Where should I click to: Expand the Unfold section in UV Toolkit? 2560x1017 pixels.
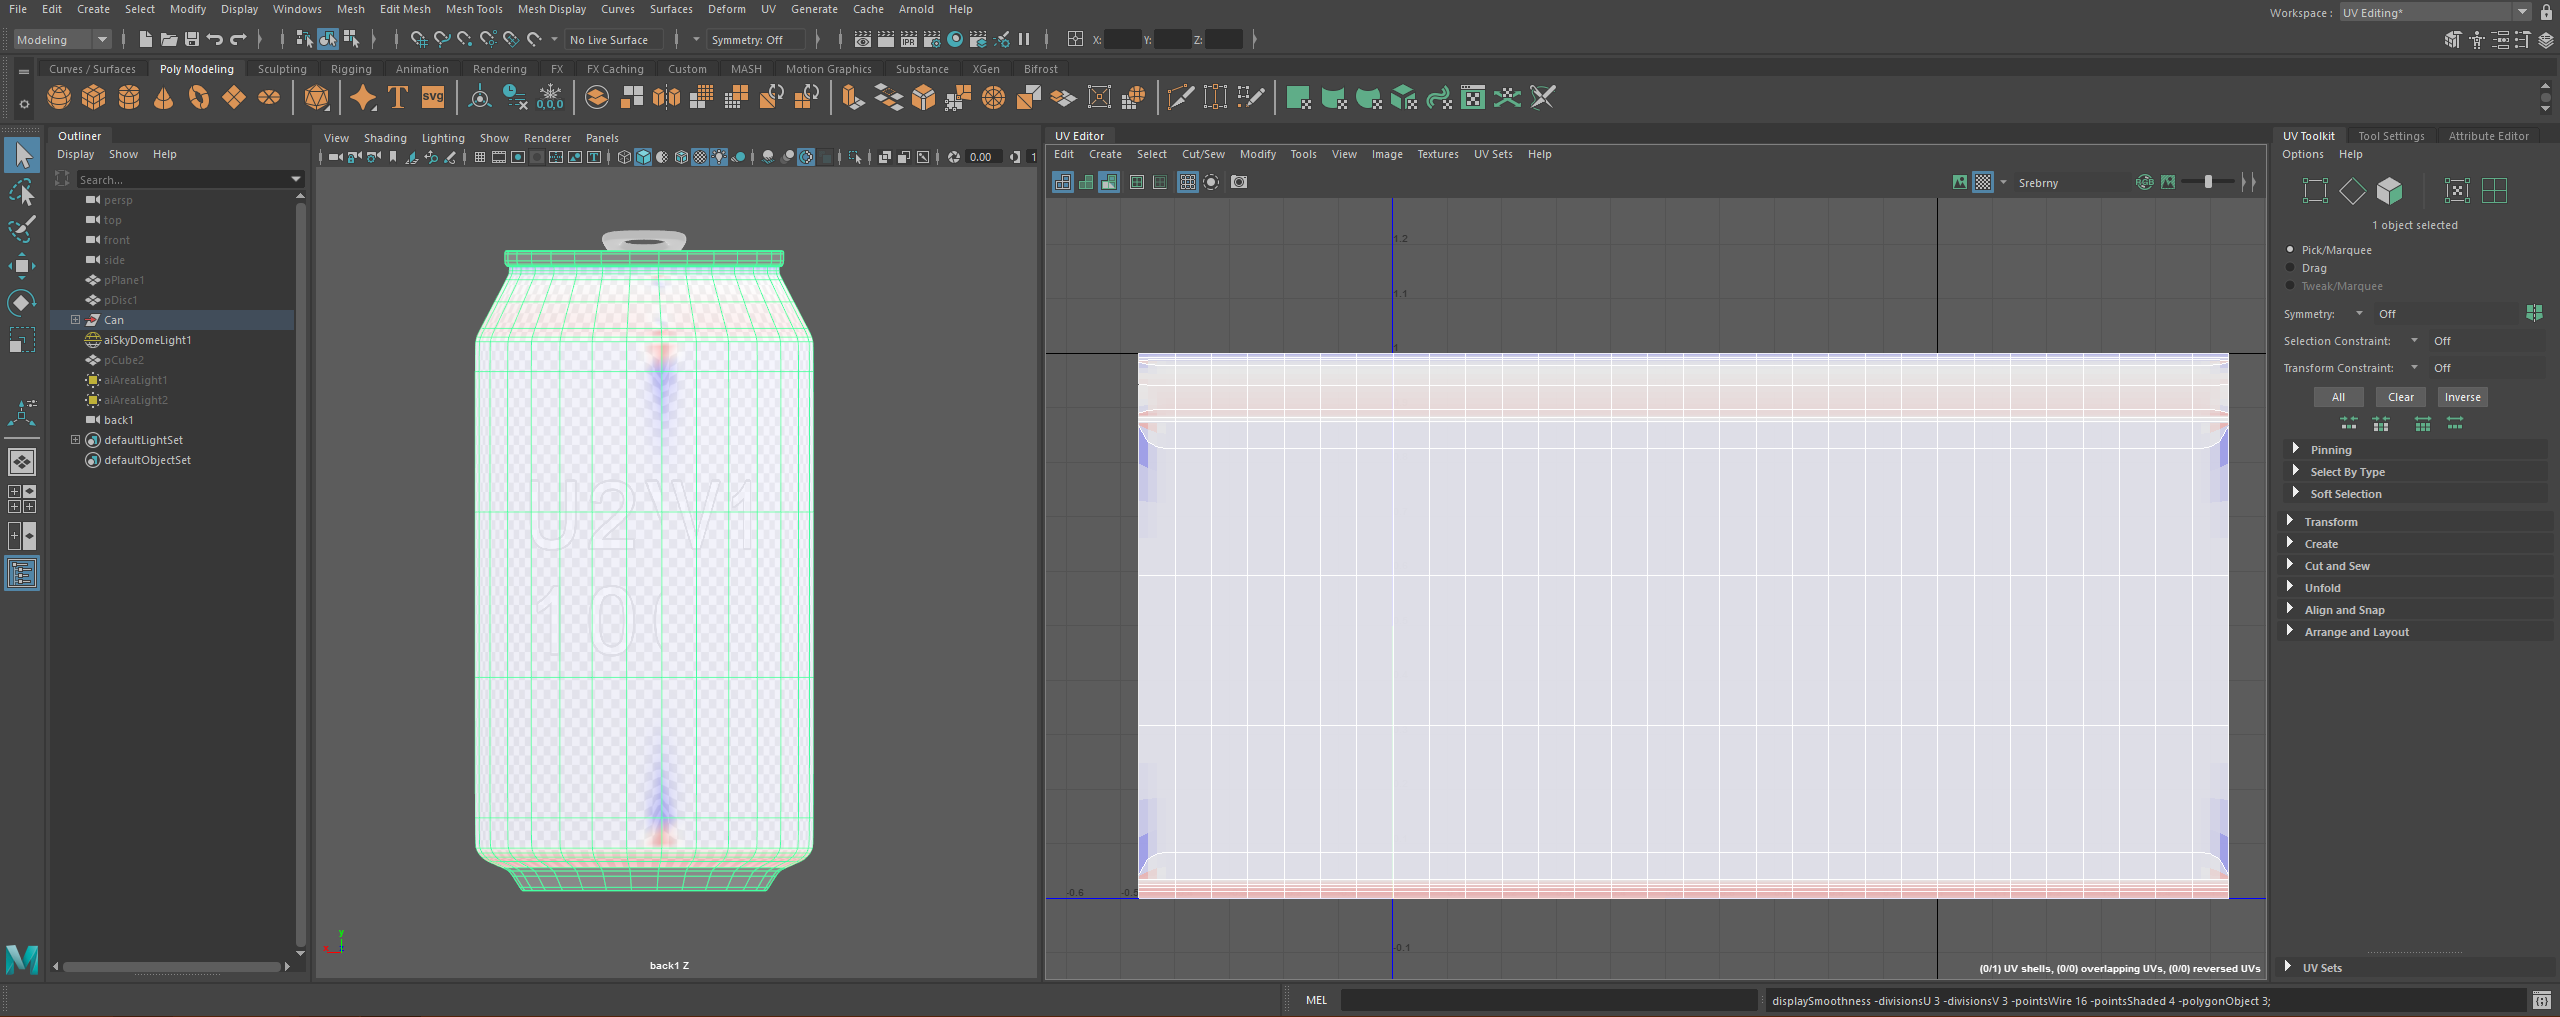pos(2289,587)
